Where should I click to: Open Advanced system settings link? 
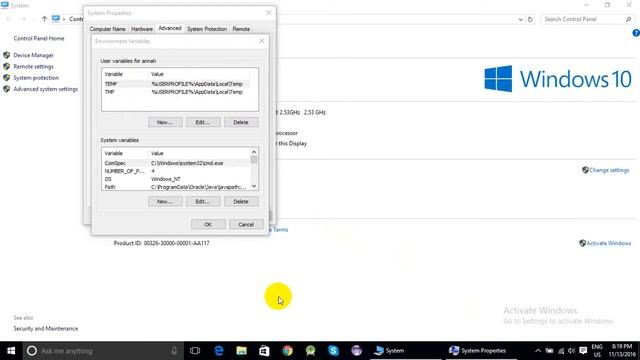45,89
